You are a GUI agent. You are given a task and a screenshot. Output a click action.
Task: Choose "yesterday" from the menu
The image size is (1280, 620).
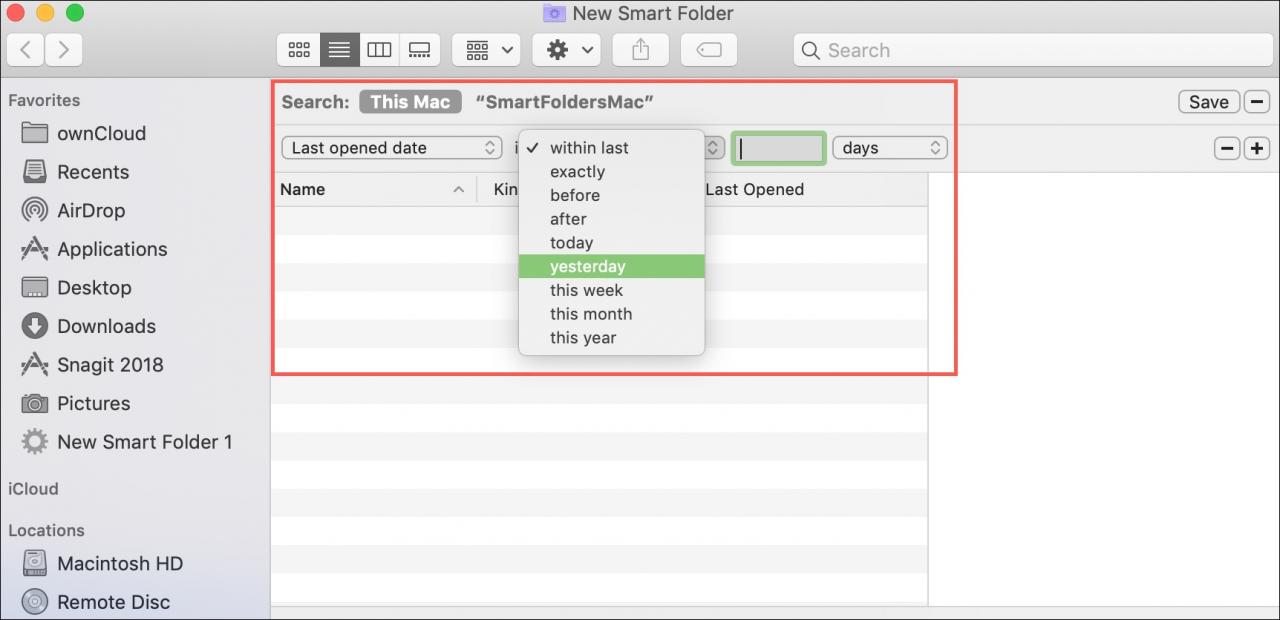612,267
